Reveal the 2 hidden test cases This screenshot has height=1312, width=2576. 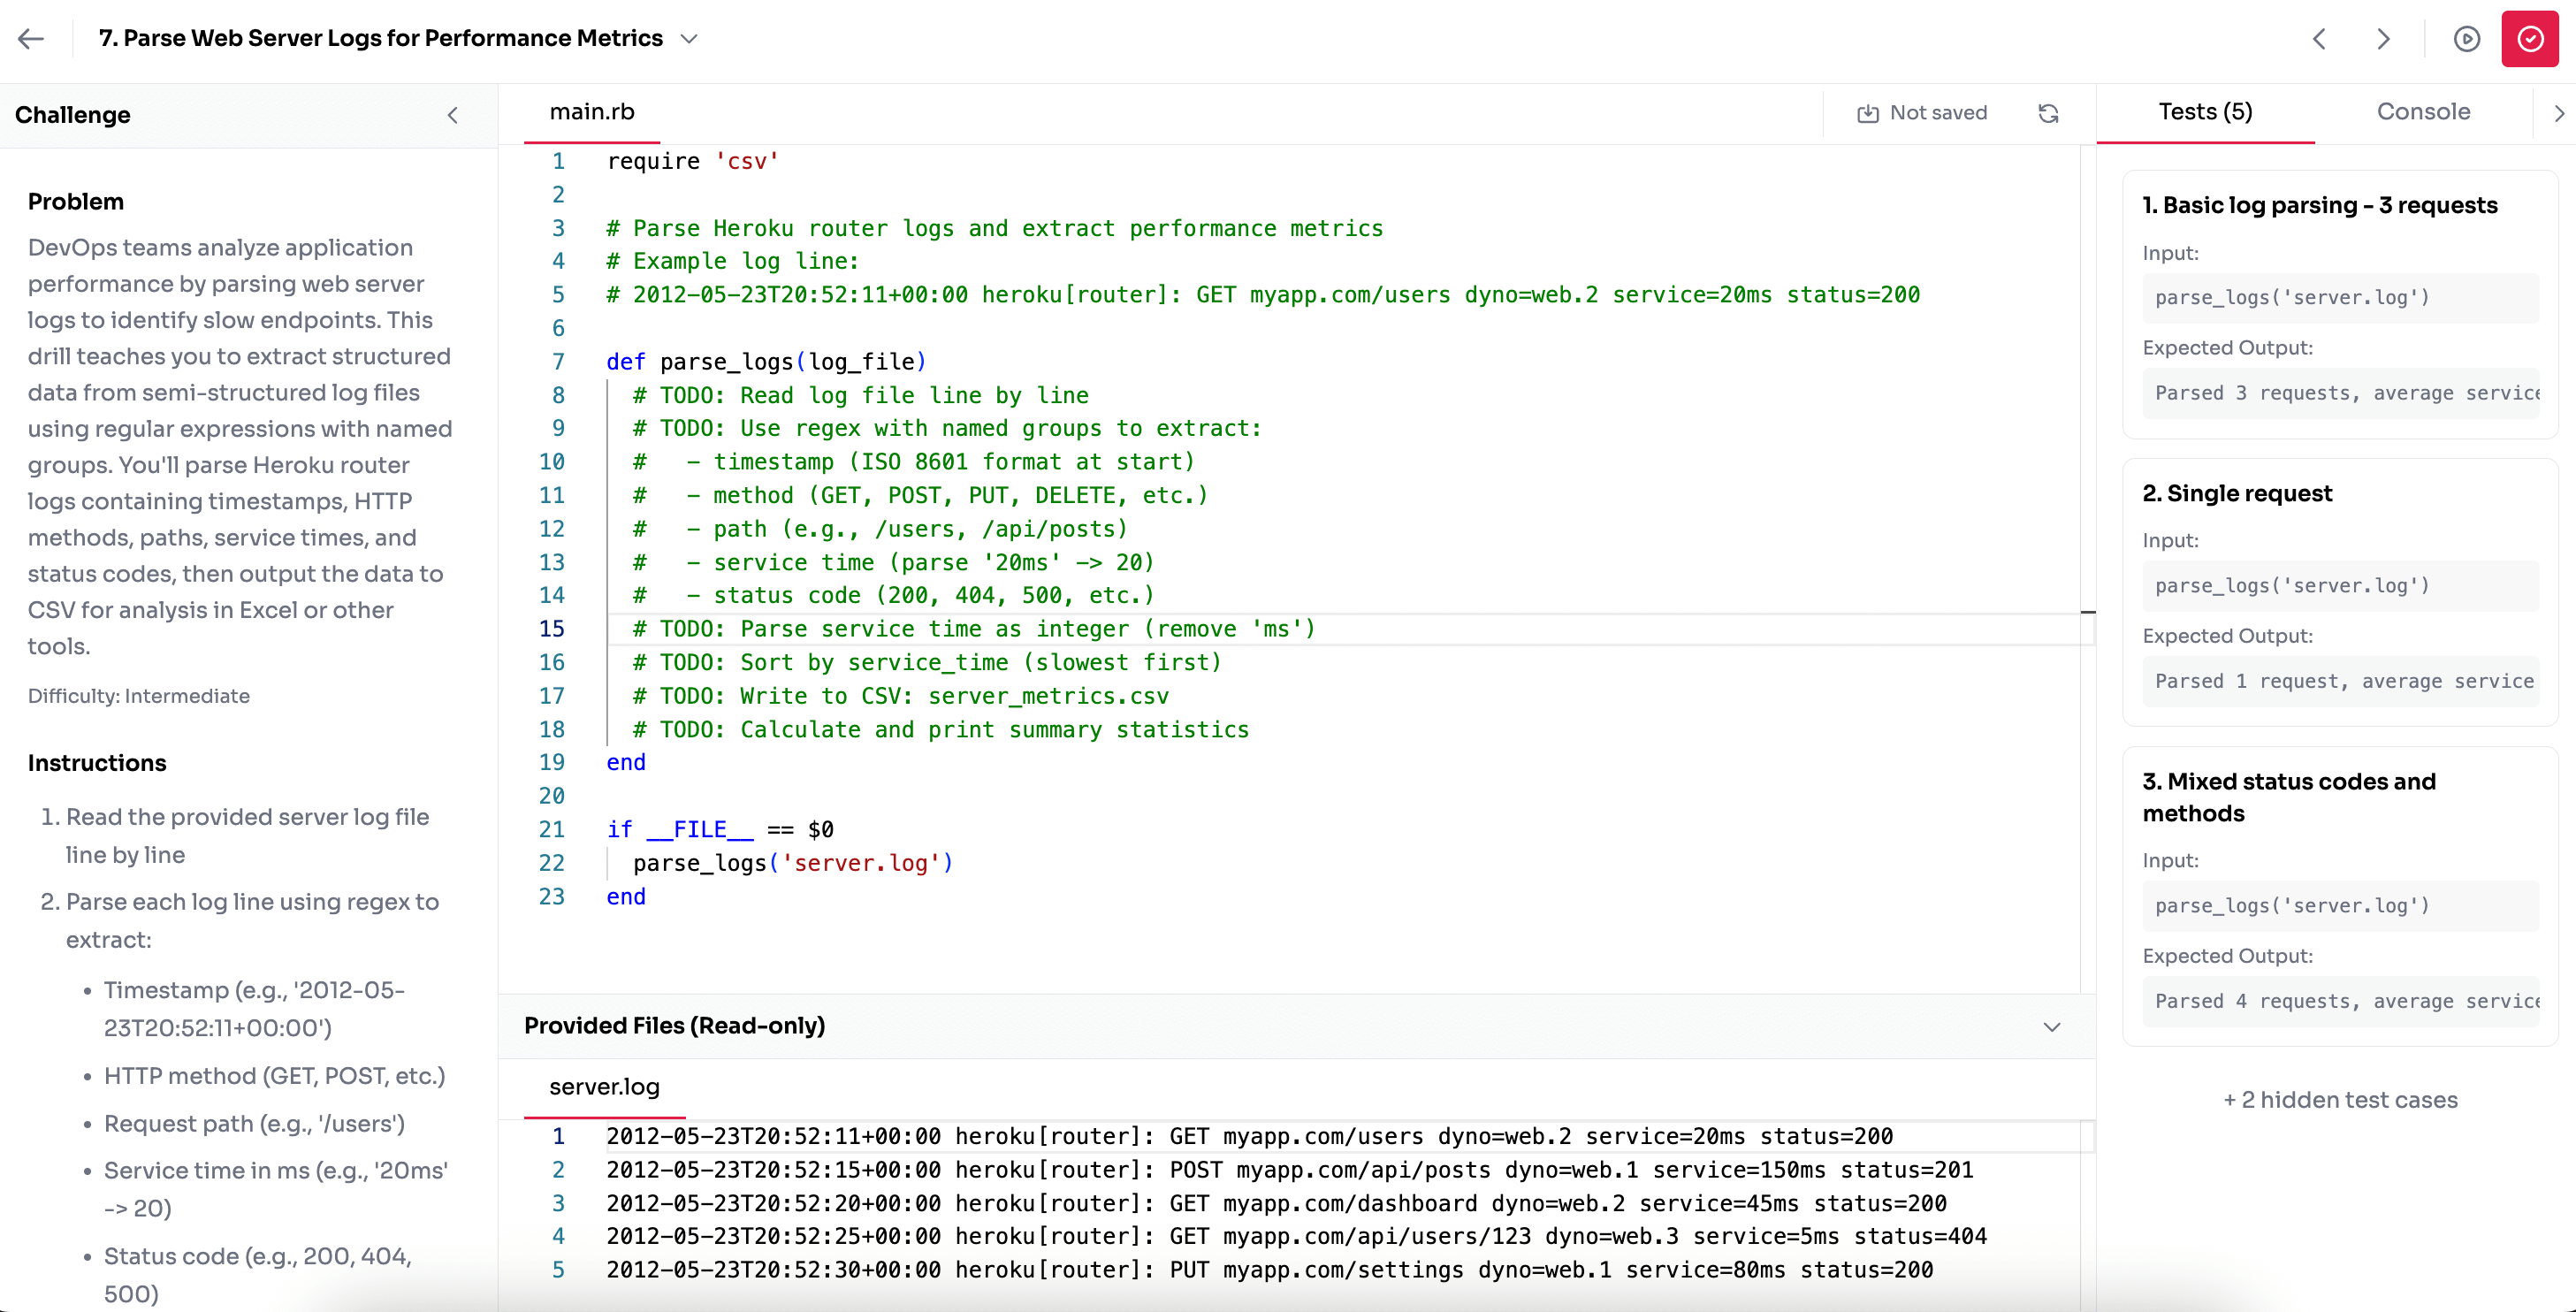click(2340, 1099)
